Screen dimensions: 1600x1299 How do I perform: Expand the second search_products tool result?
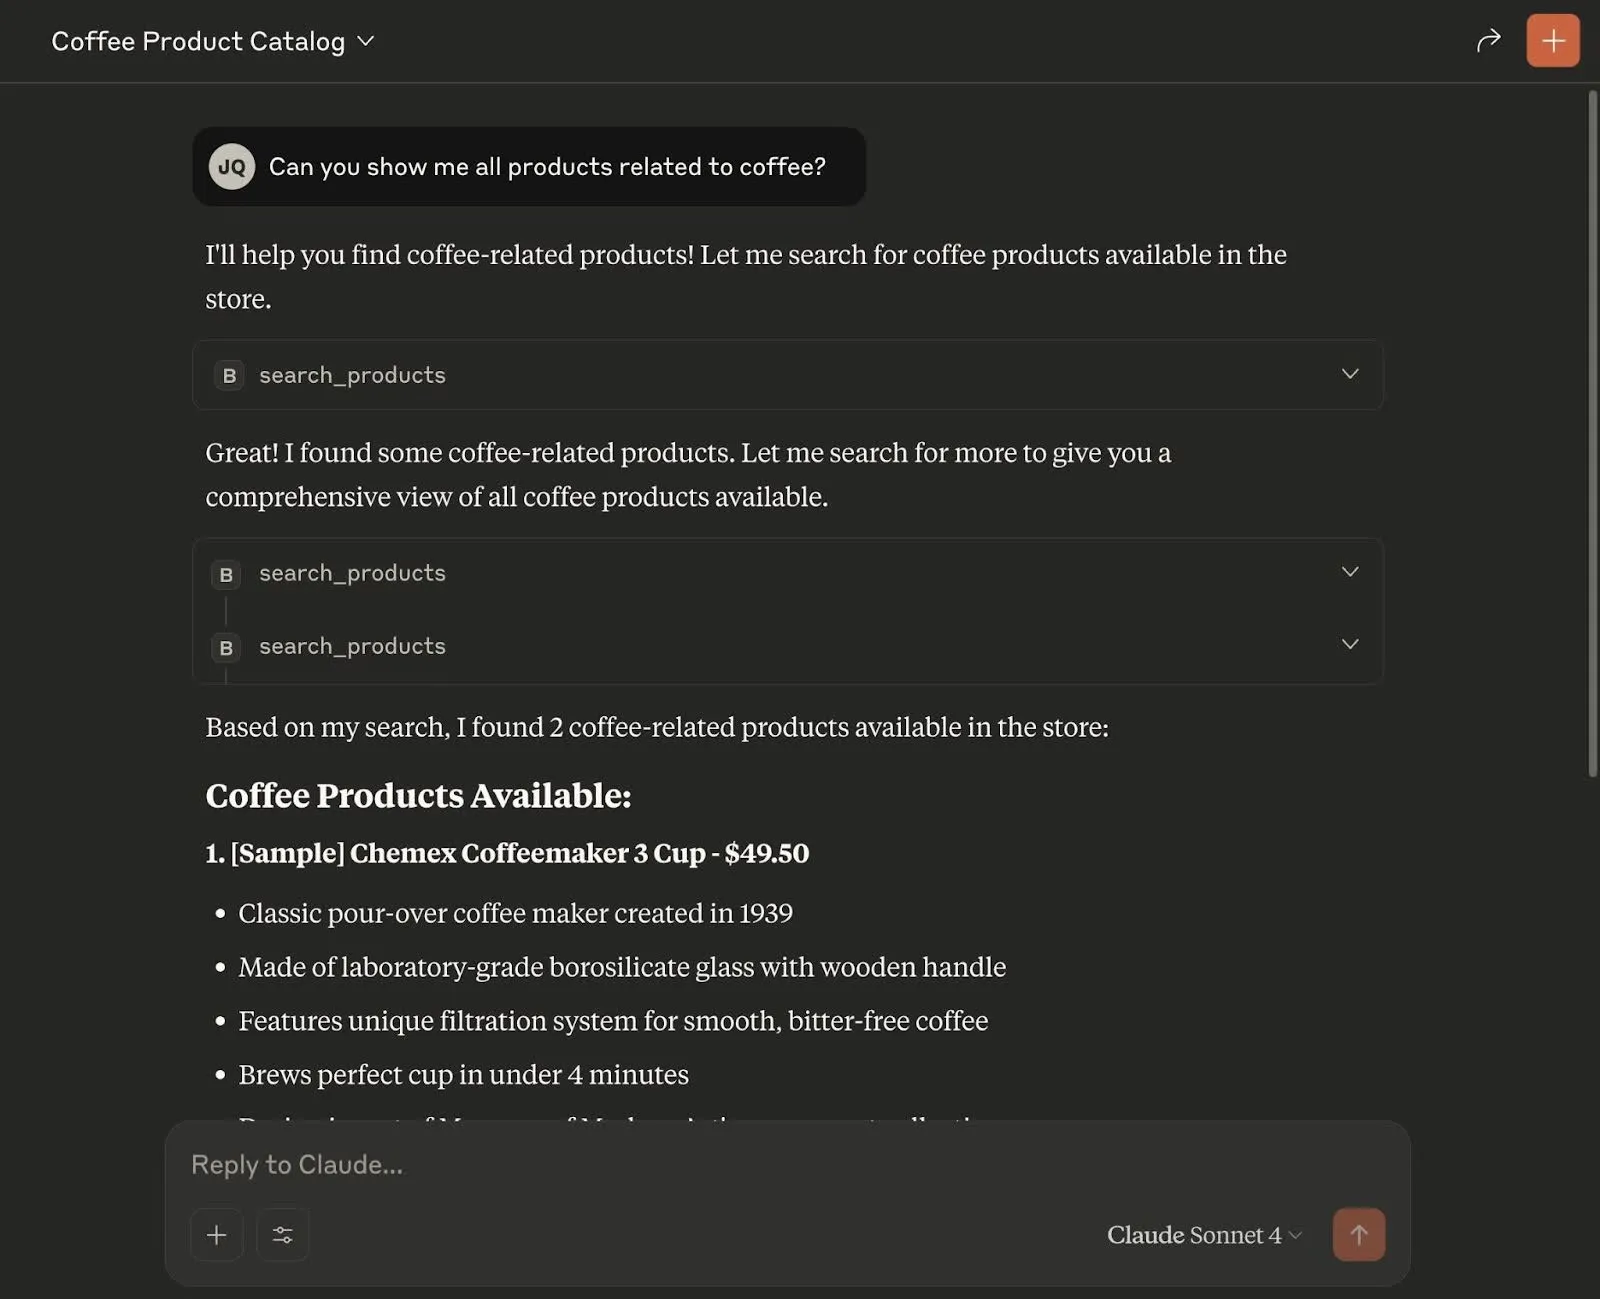[787, 573]
